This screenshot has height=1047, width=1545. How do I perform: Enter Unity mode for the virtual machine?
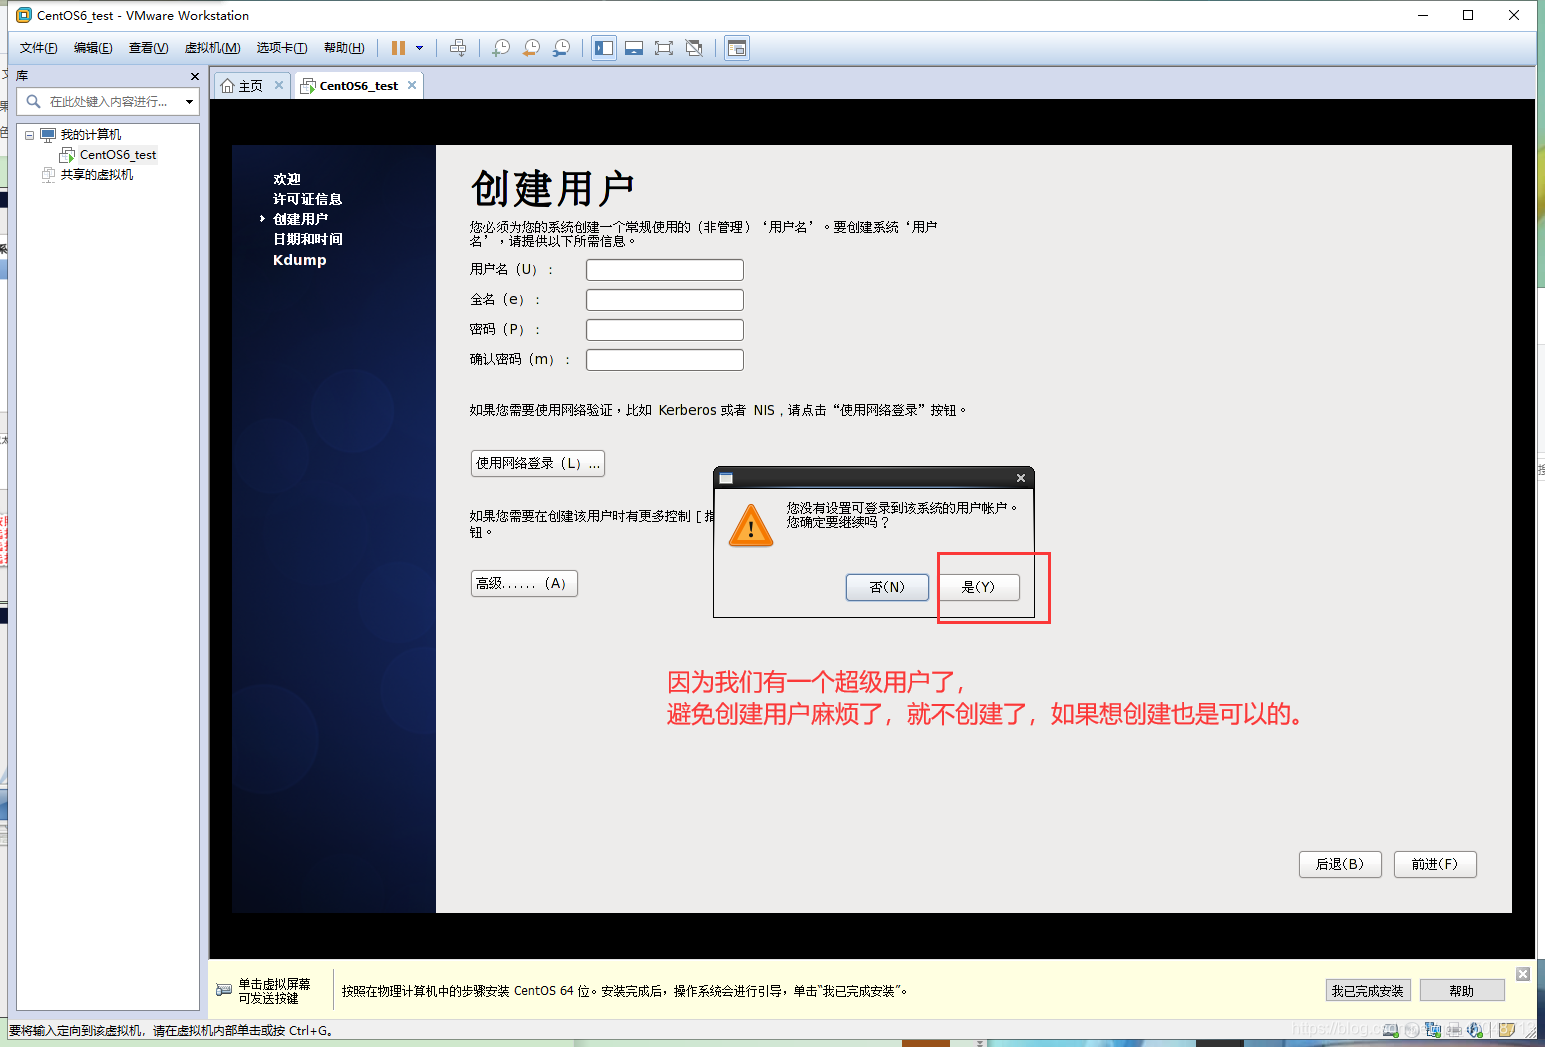tap(694, 47)
